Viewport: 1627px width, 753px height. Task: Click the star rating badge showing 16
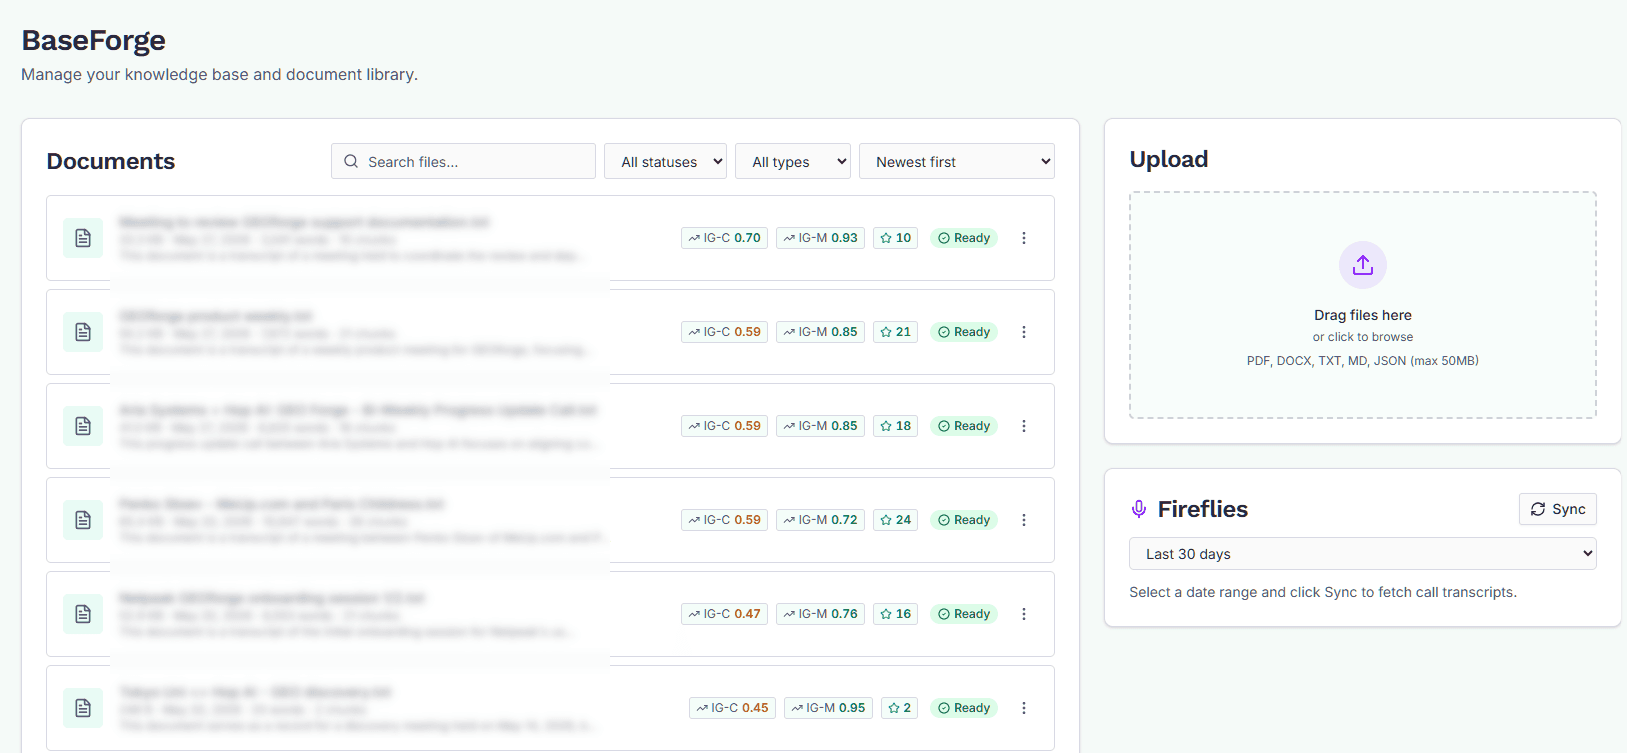click(895, 614)
